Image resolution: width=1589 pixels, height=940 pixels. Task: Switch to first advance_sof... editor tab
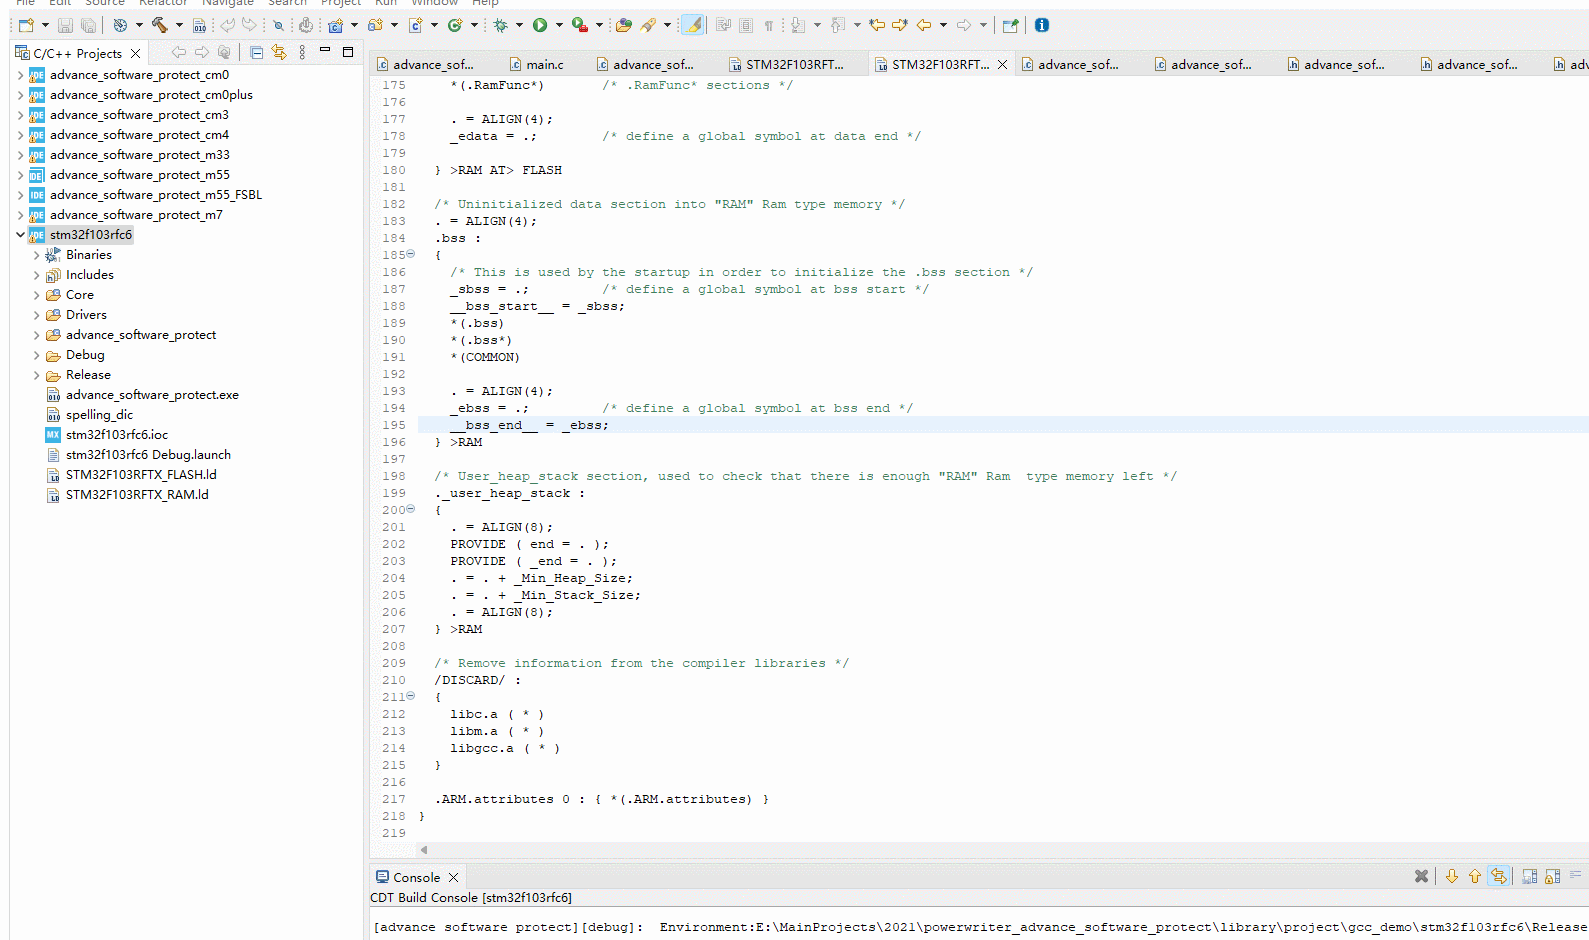[425, 64]
